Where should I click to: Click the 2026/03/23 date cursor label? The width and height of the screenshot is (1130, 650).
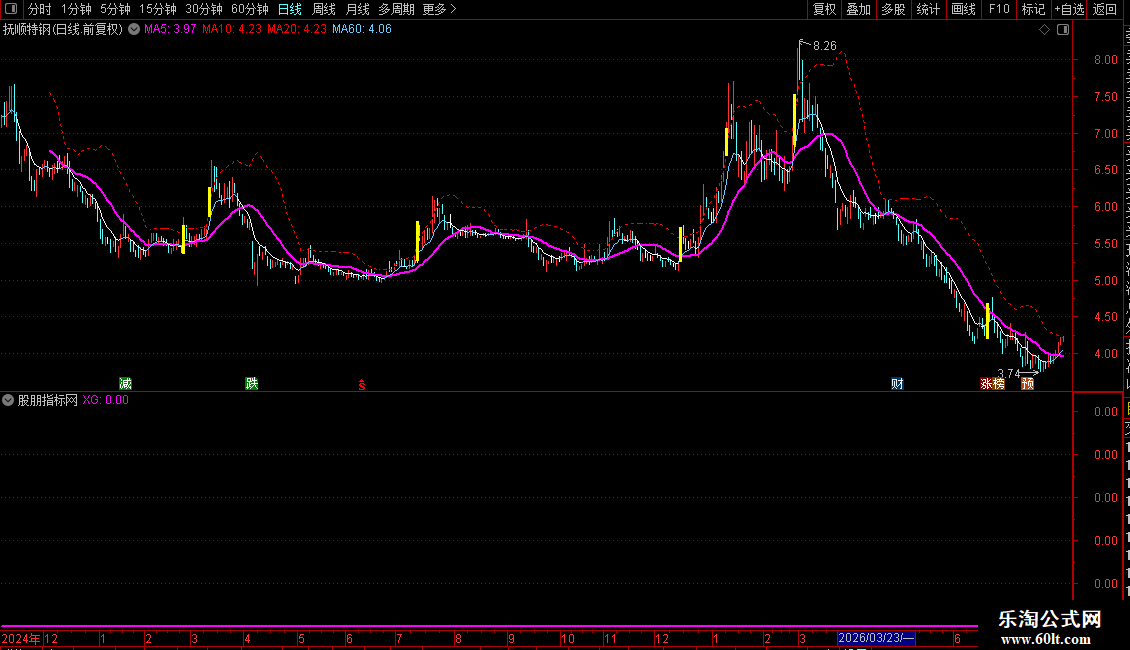click(x=876, y=638)
